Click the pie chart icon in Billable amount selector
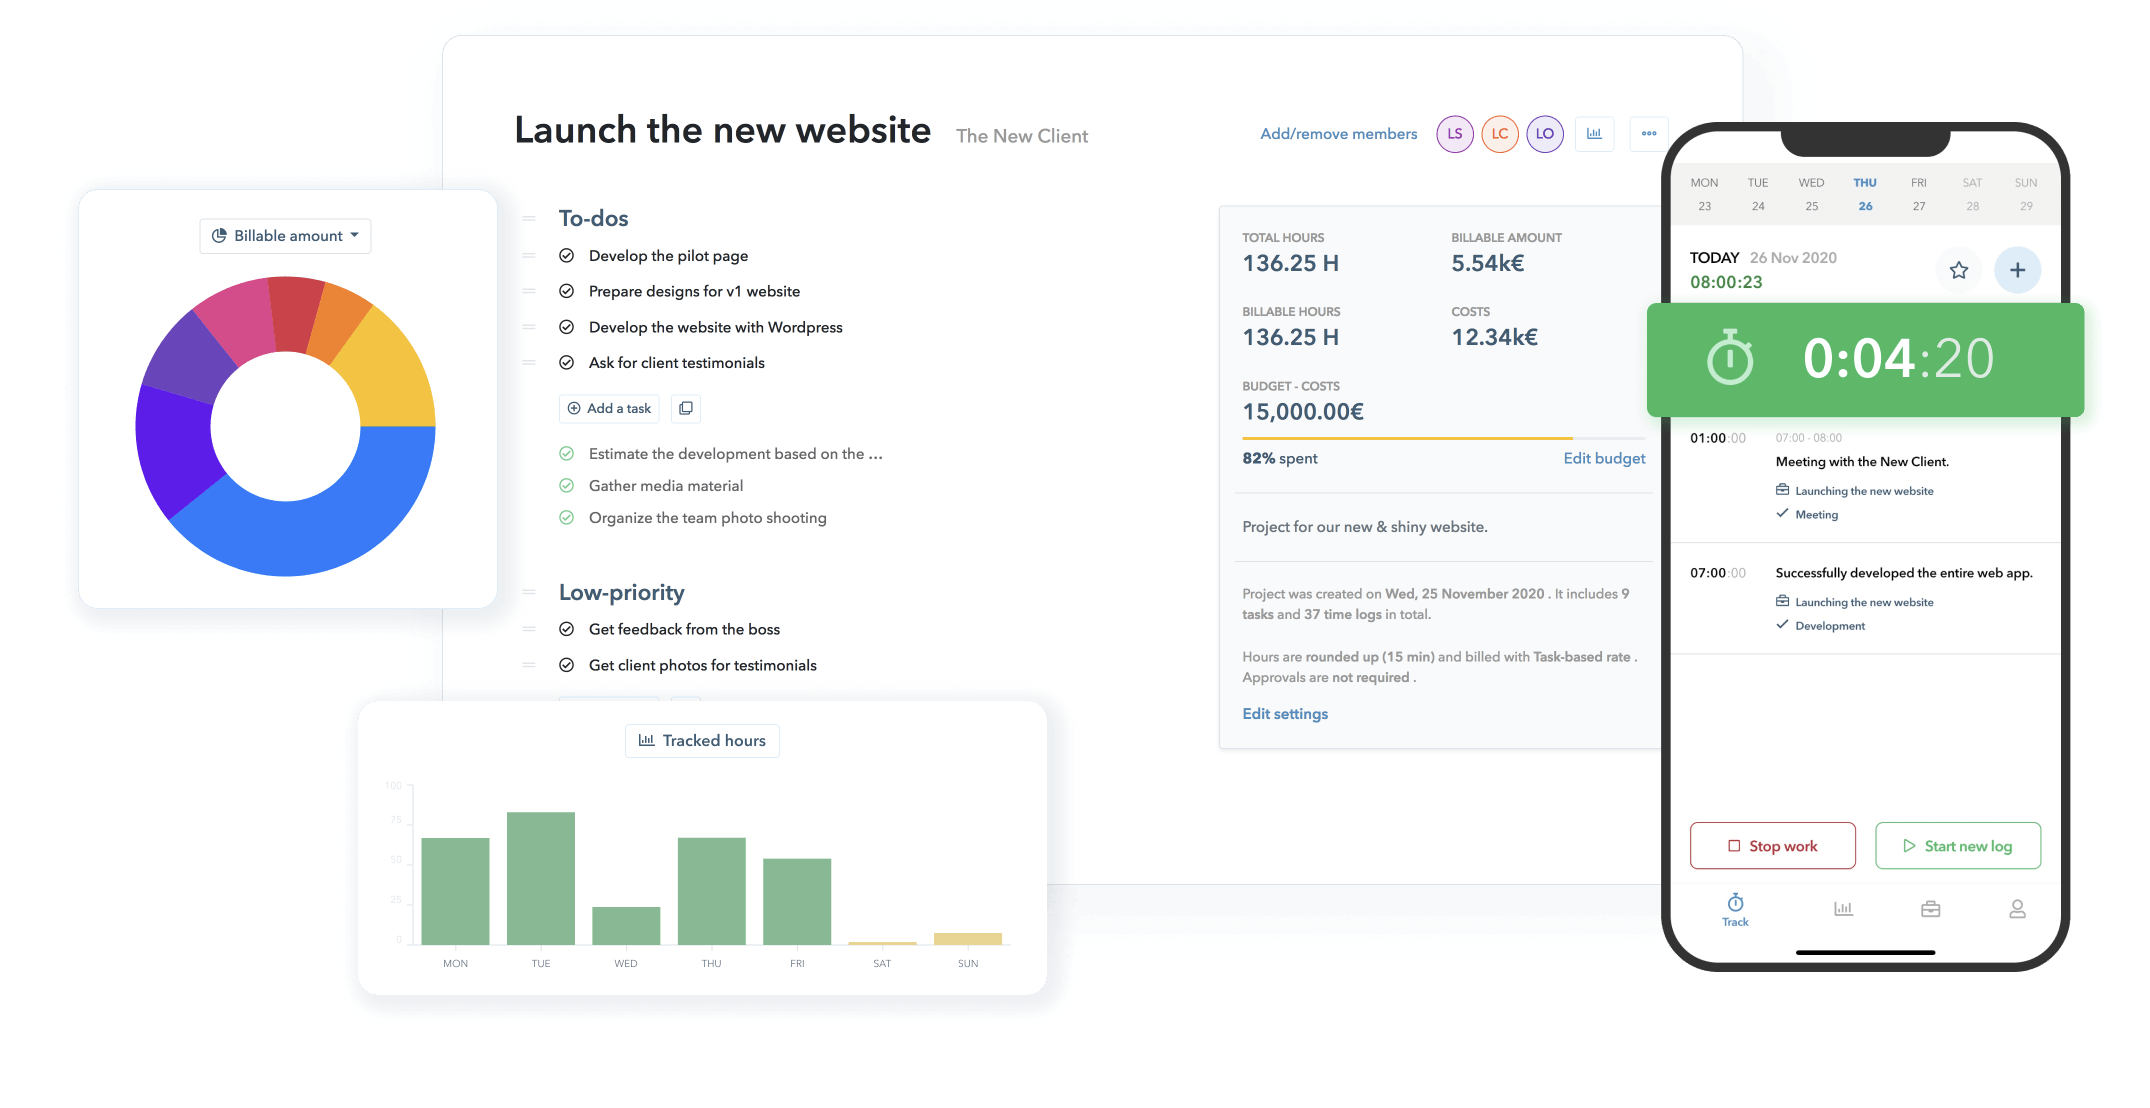The width and height of the screenshot is (2150, 1108). [219, 236]
